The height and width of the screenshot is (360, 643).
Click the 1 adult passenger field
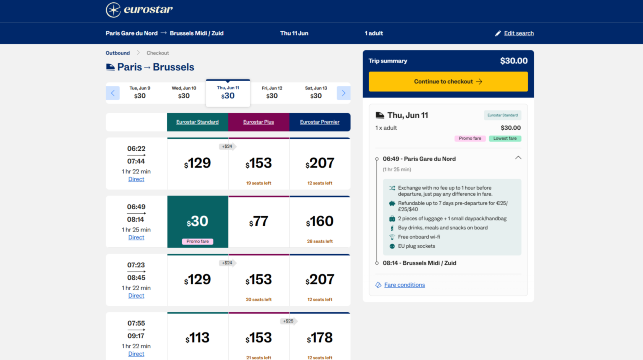[x=374, y=33]
